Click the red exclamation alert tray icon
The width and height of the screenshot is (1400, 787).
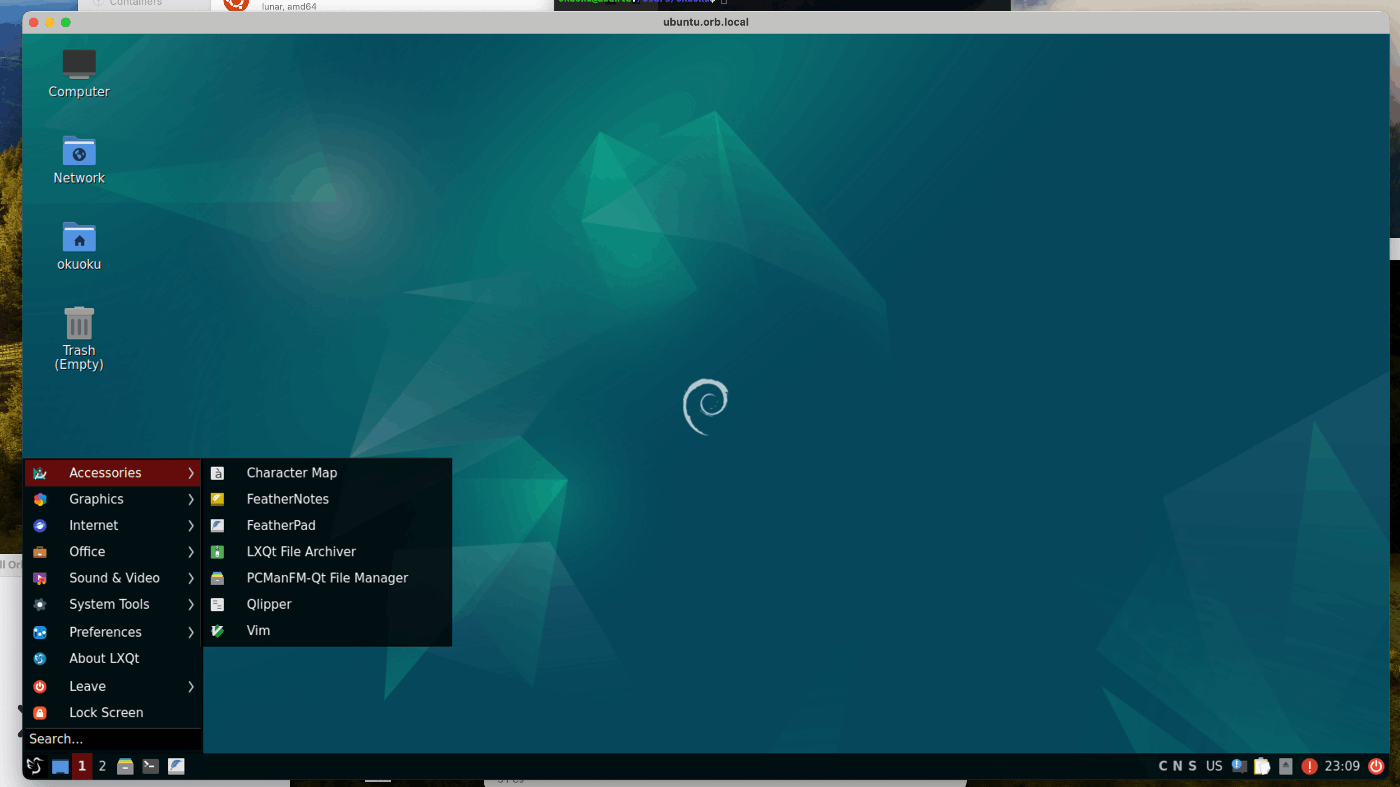click(1310, 767)
